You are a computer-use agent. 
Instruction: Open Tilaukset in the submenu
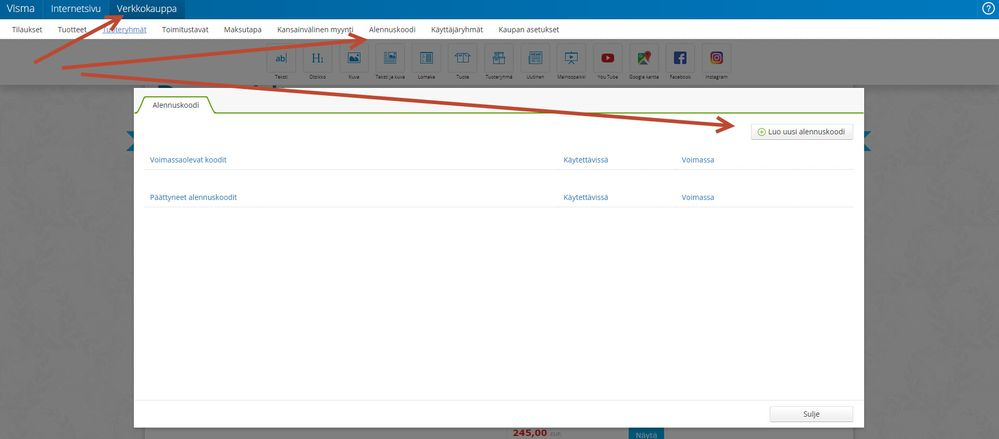tap(27, 29)
